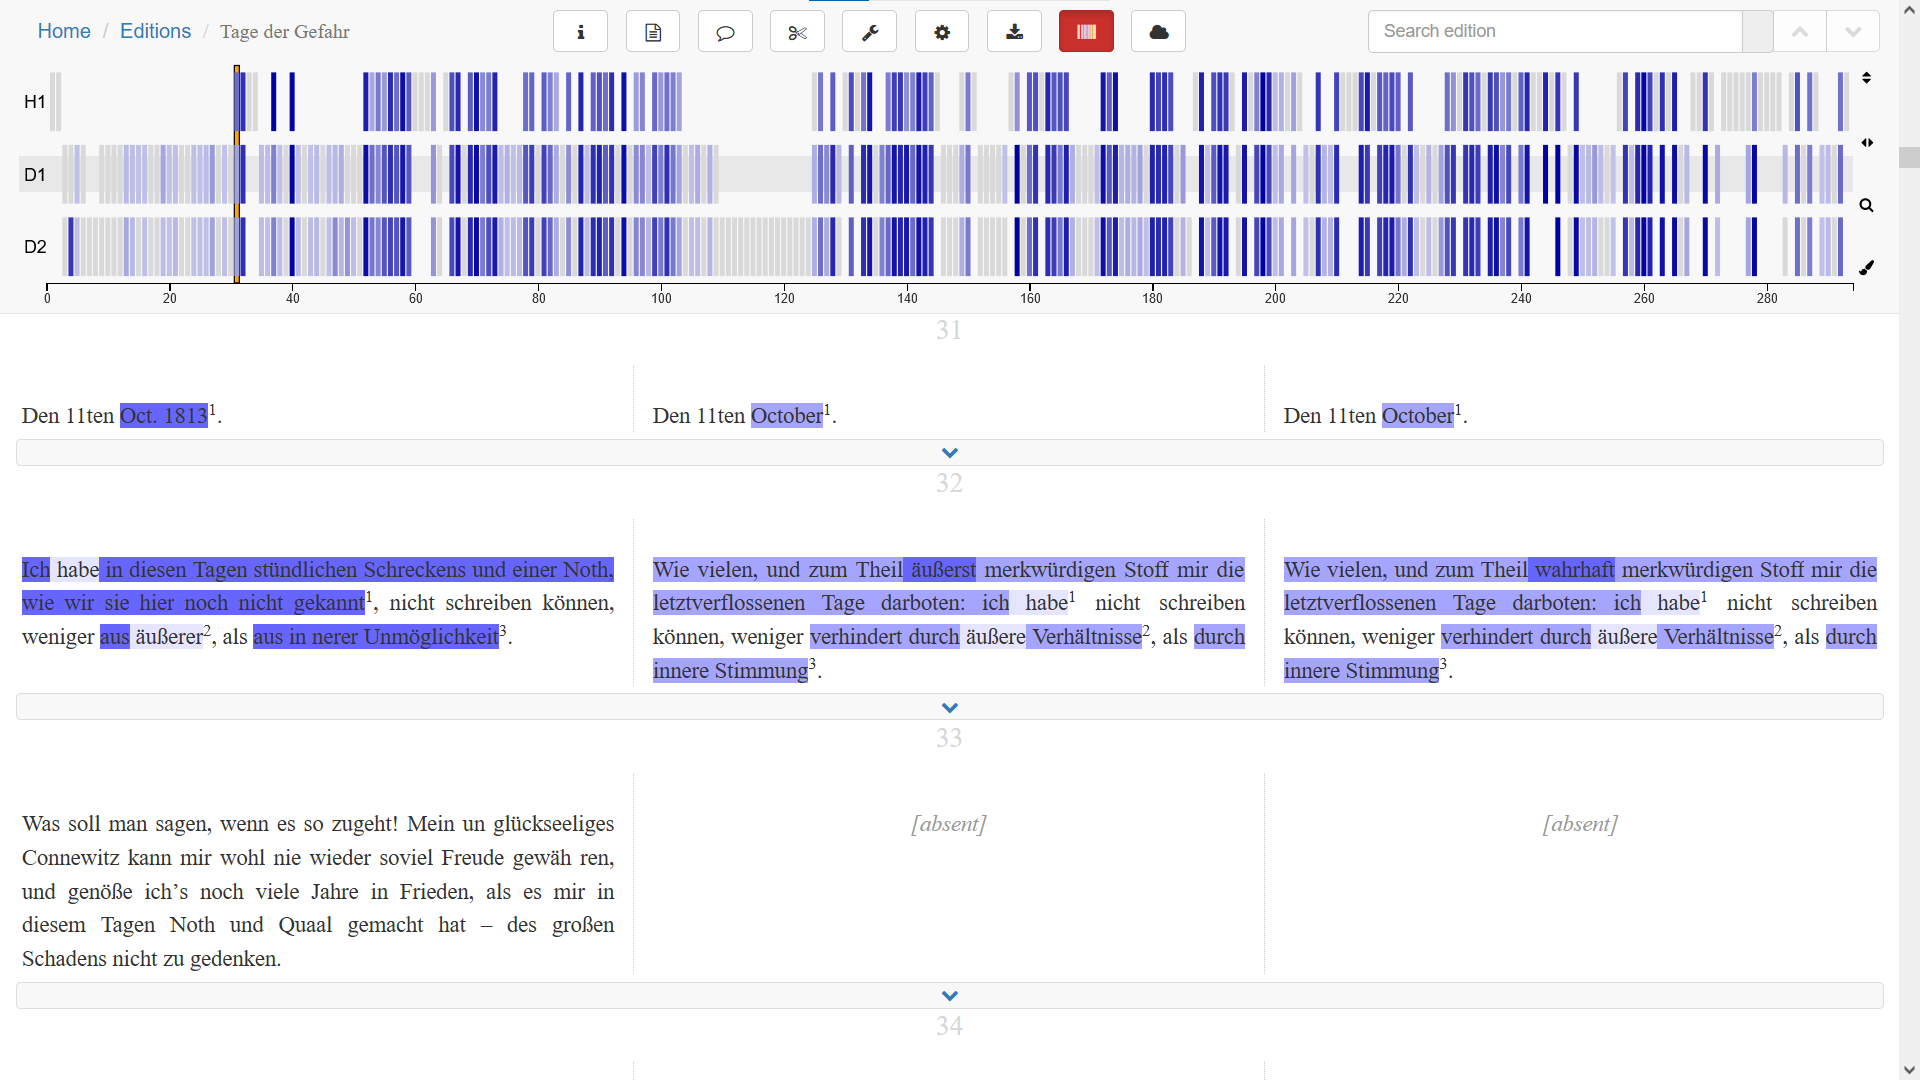Open settings with the gear button
Screen dimensions: 1920x1080
[x=942, y=32]
